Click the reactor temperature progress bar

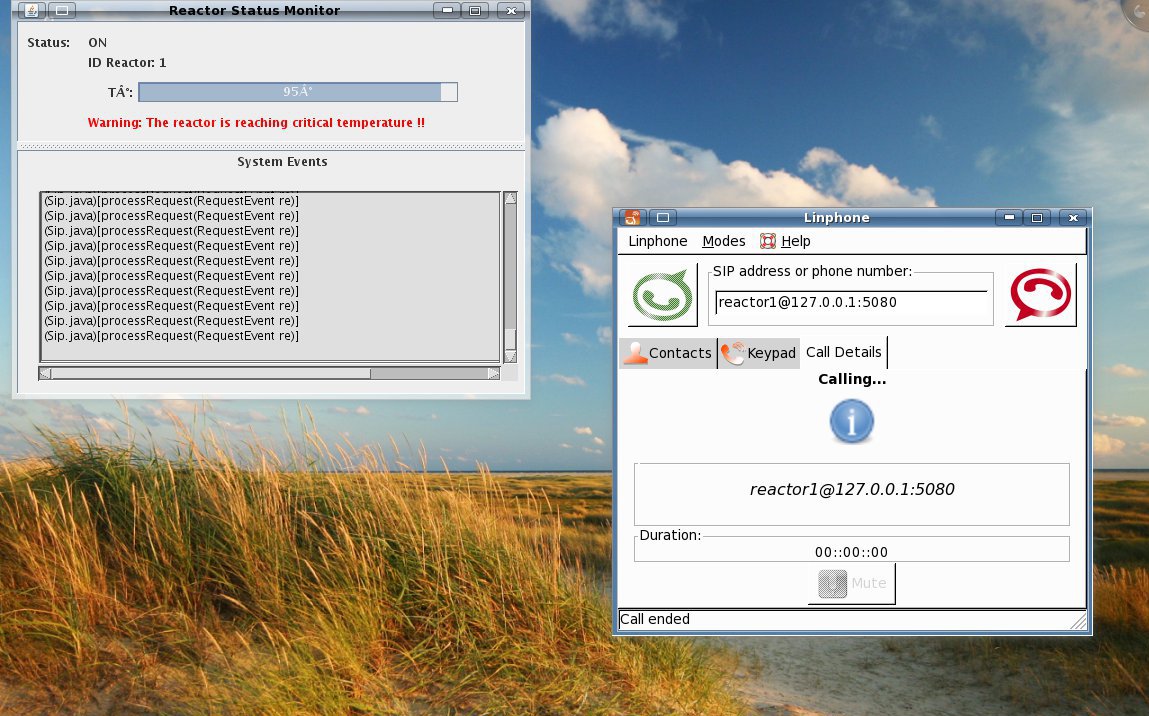click(x=298, y=92)
